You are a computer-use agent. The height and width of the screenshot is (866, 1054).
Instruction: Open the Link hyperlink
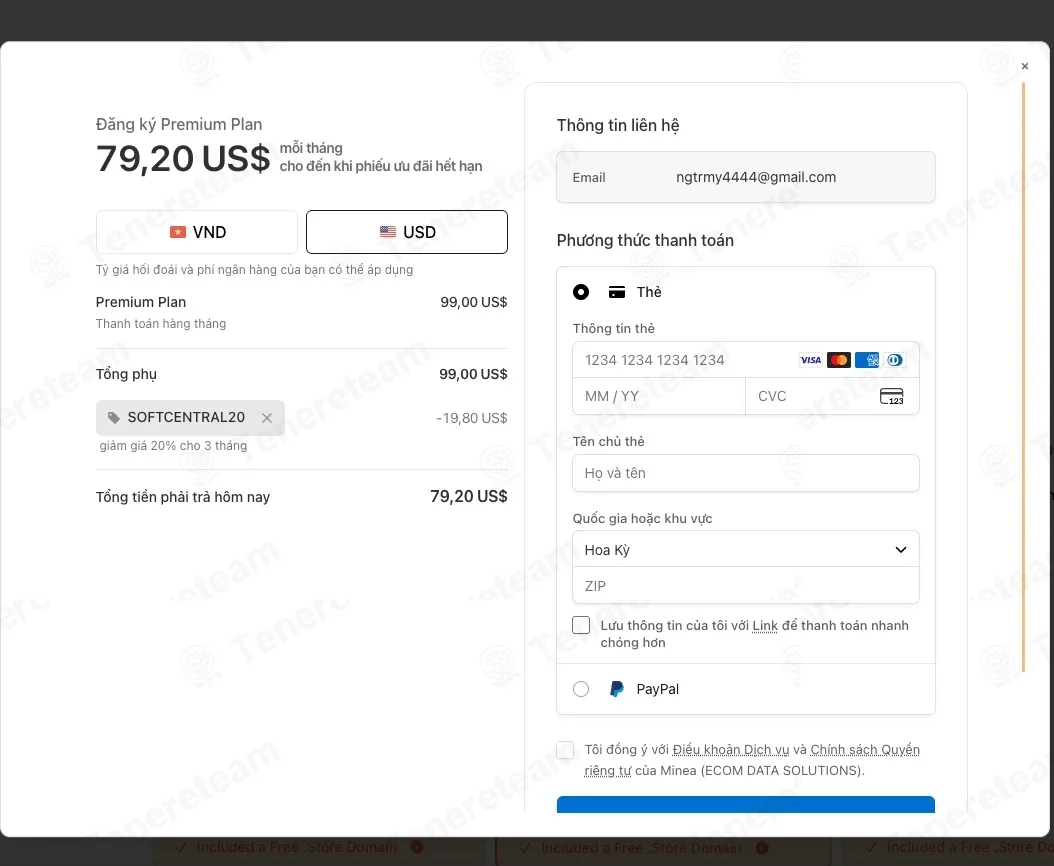pyautogui.click(x=765, y=626)
